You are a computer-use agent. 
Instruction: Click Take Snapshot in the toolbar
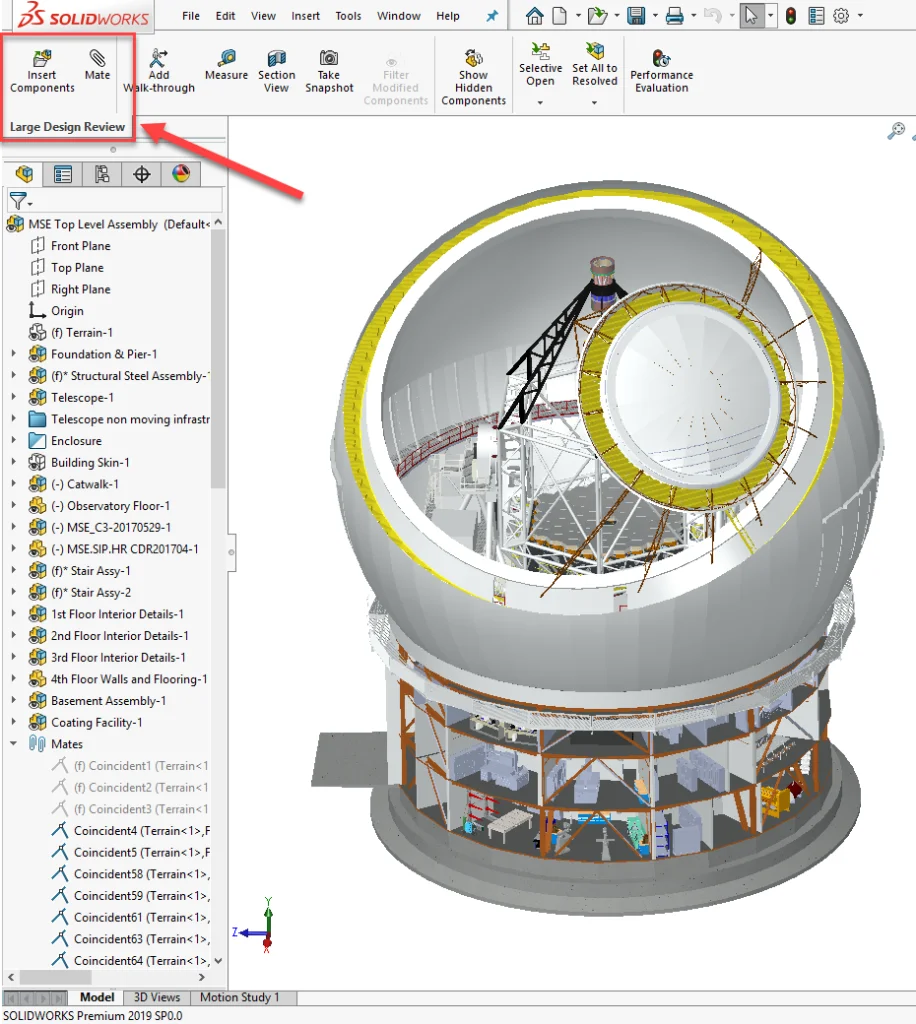coord(329,68)
